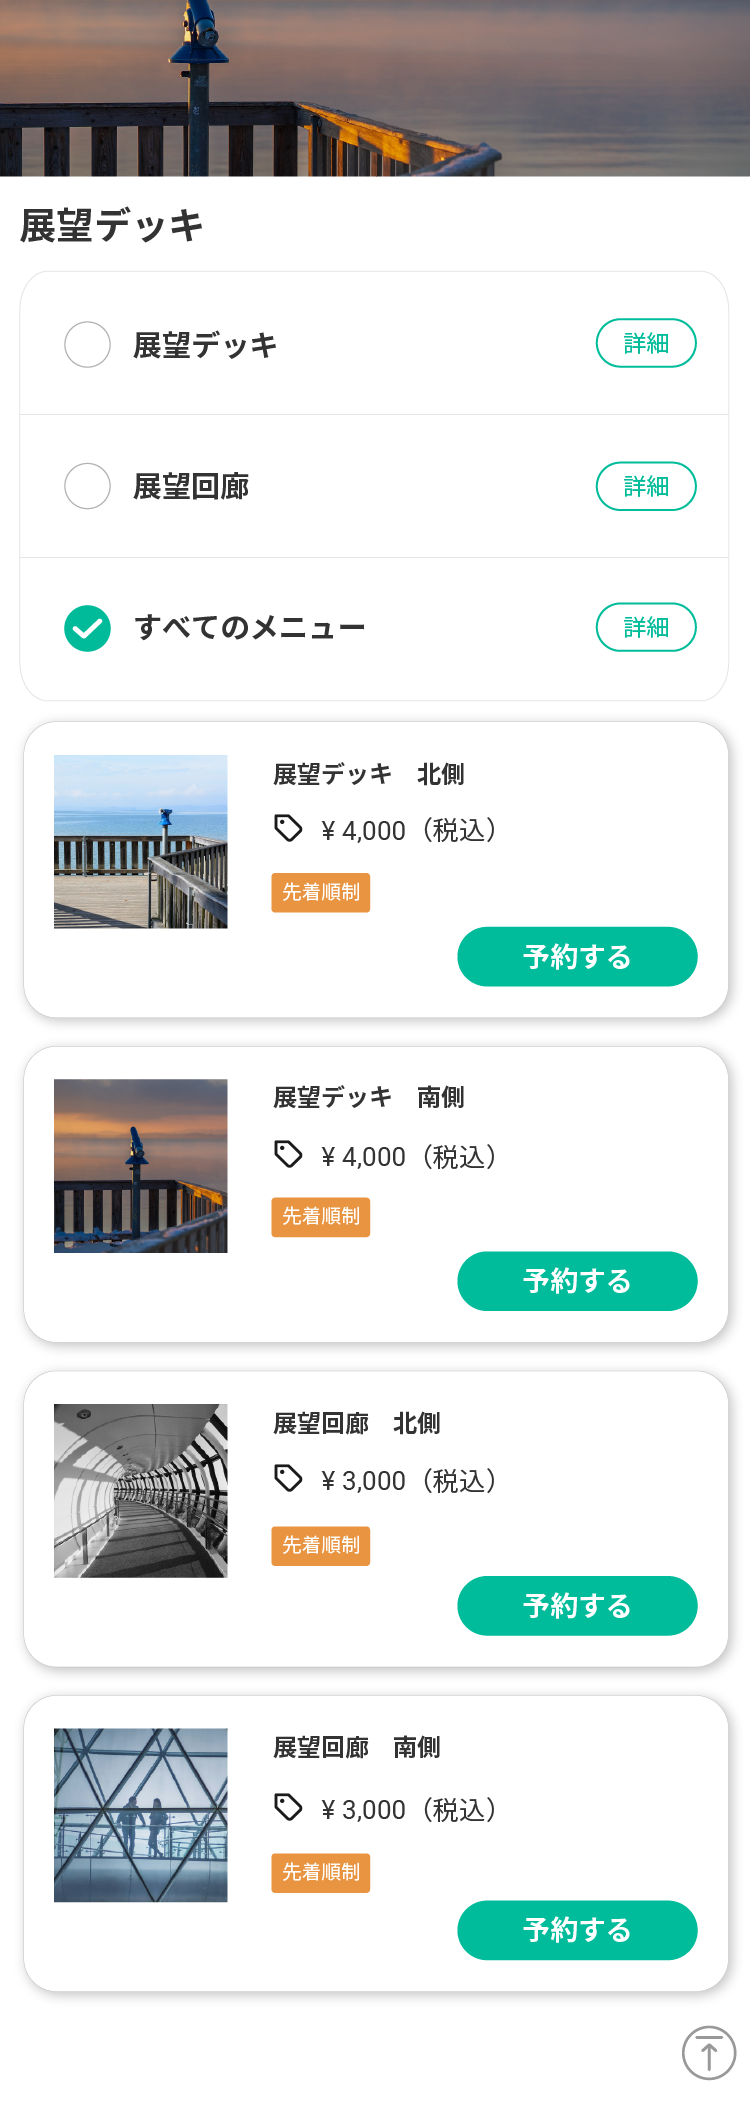The height and width of the screenshot is (2106, 750).
Task: Click price tag icon for 展望デッキ 南側
Action: click(288, 1154)
